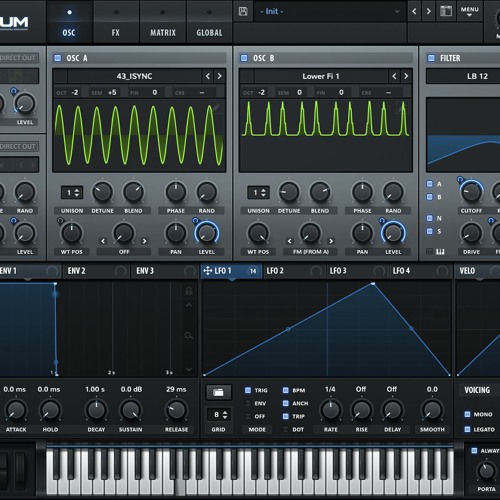
Task: Toggle OSC A enable switch
Action: tap(58, 58)
